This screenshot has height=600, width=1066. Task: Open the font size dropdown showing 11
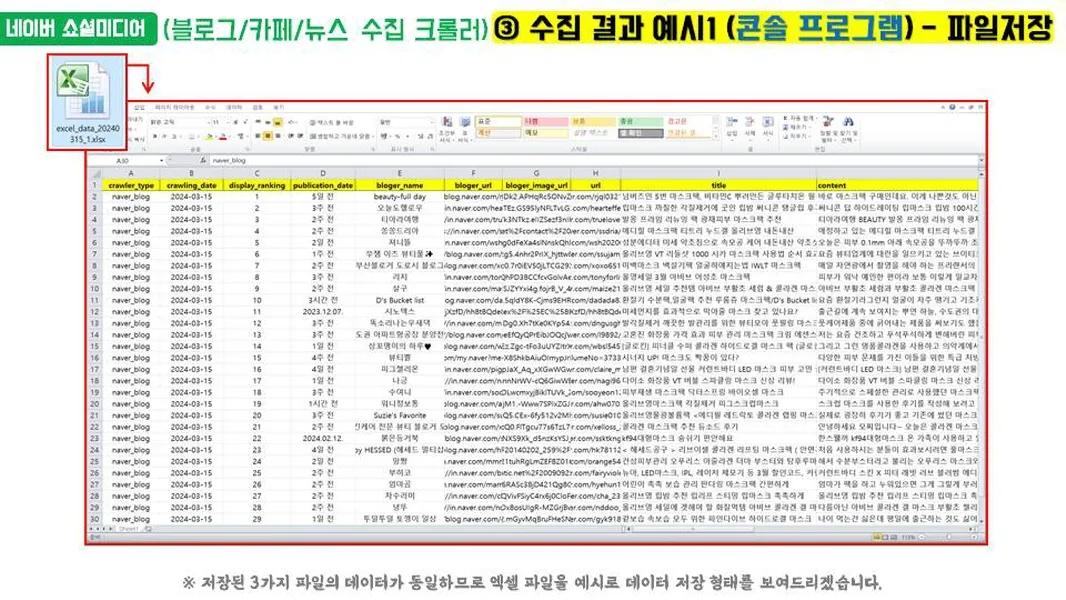tap(228, 122)
